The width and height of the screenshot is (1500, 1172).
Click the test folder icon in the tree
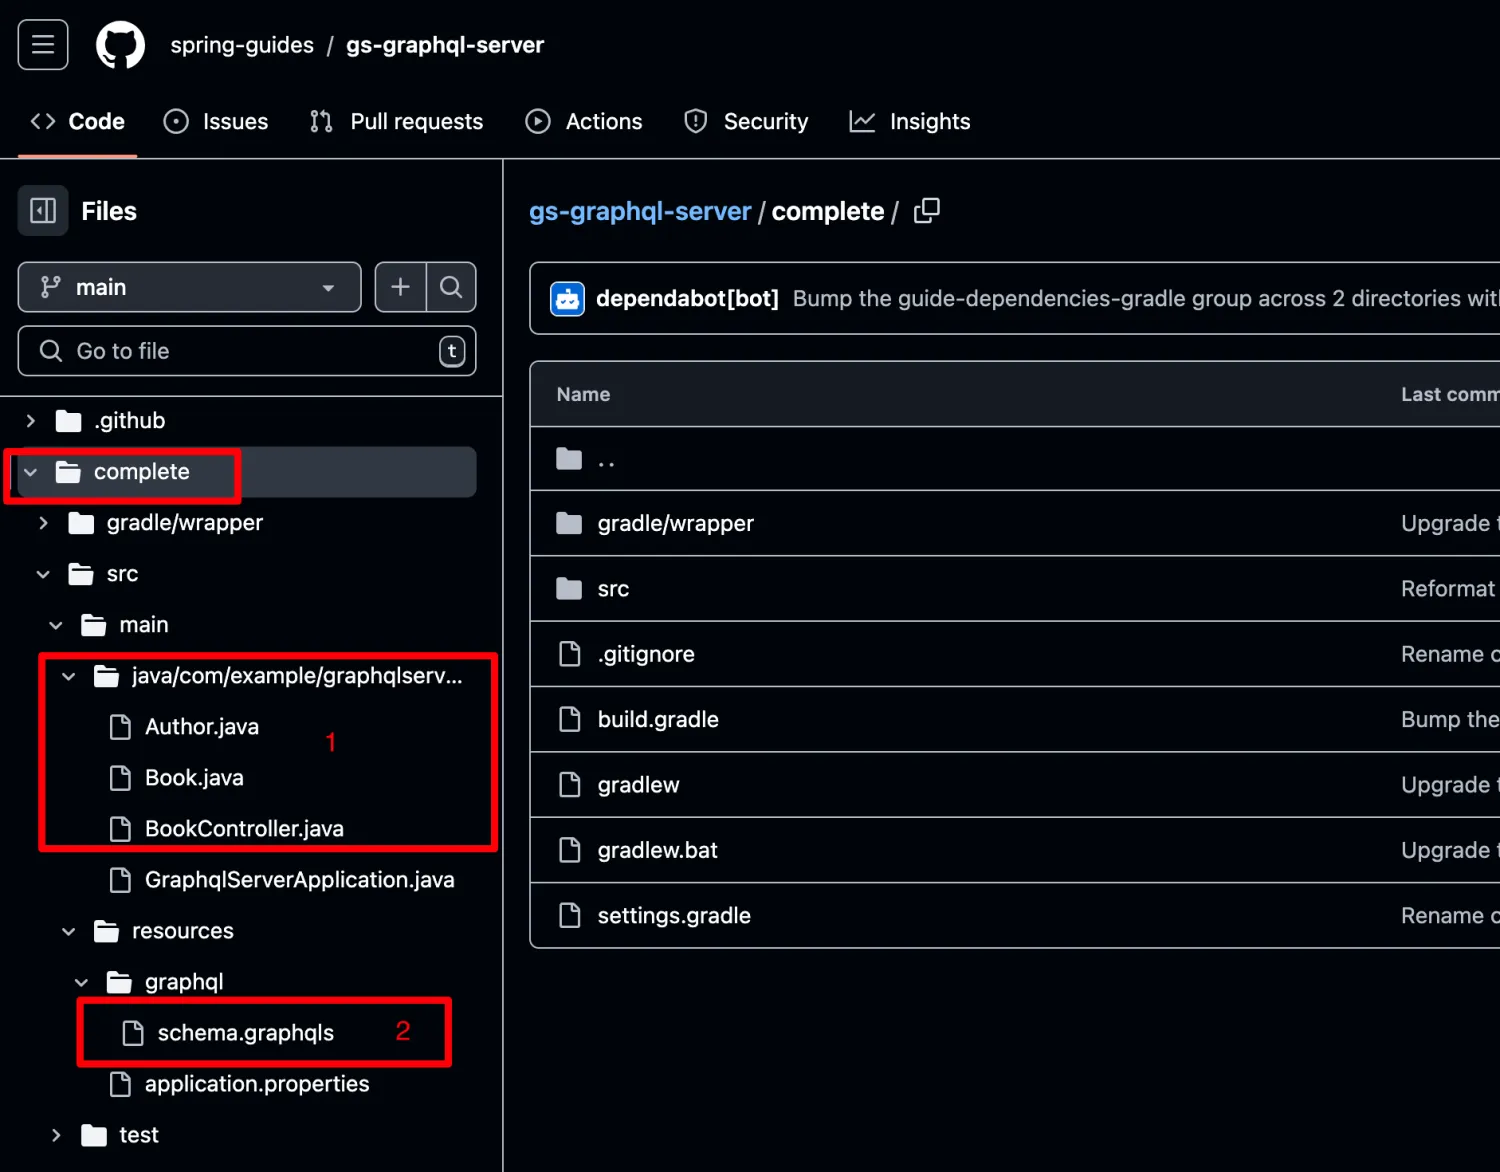coord(94,1135)
